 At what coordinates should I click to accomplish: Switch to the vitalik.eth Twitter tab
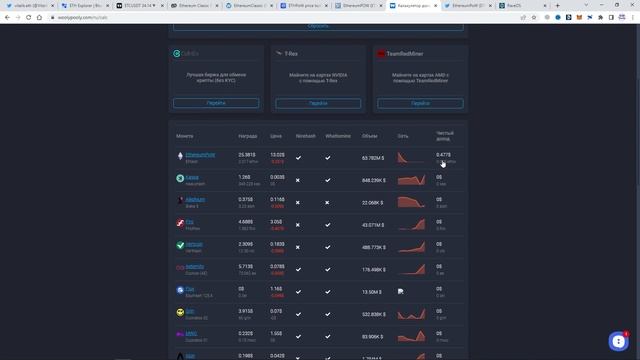pyautogui.click(x=31, y=6)
